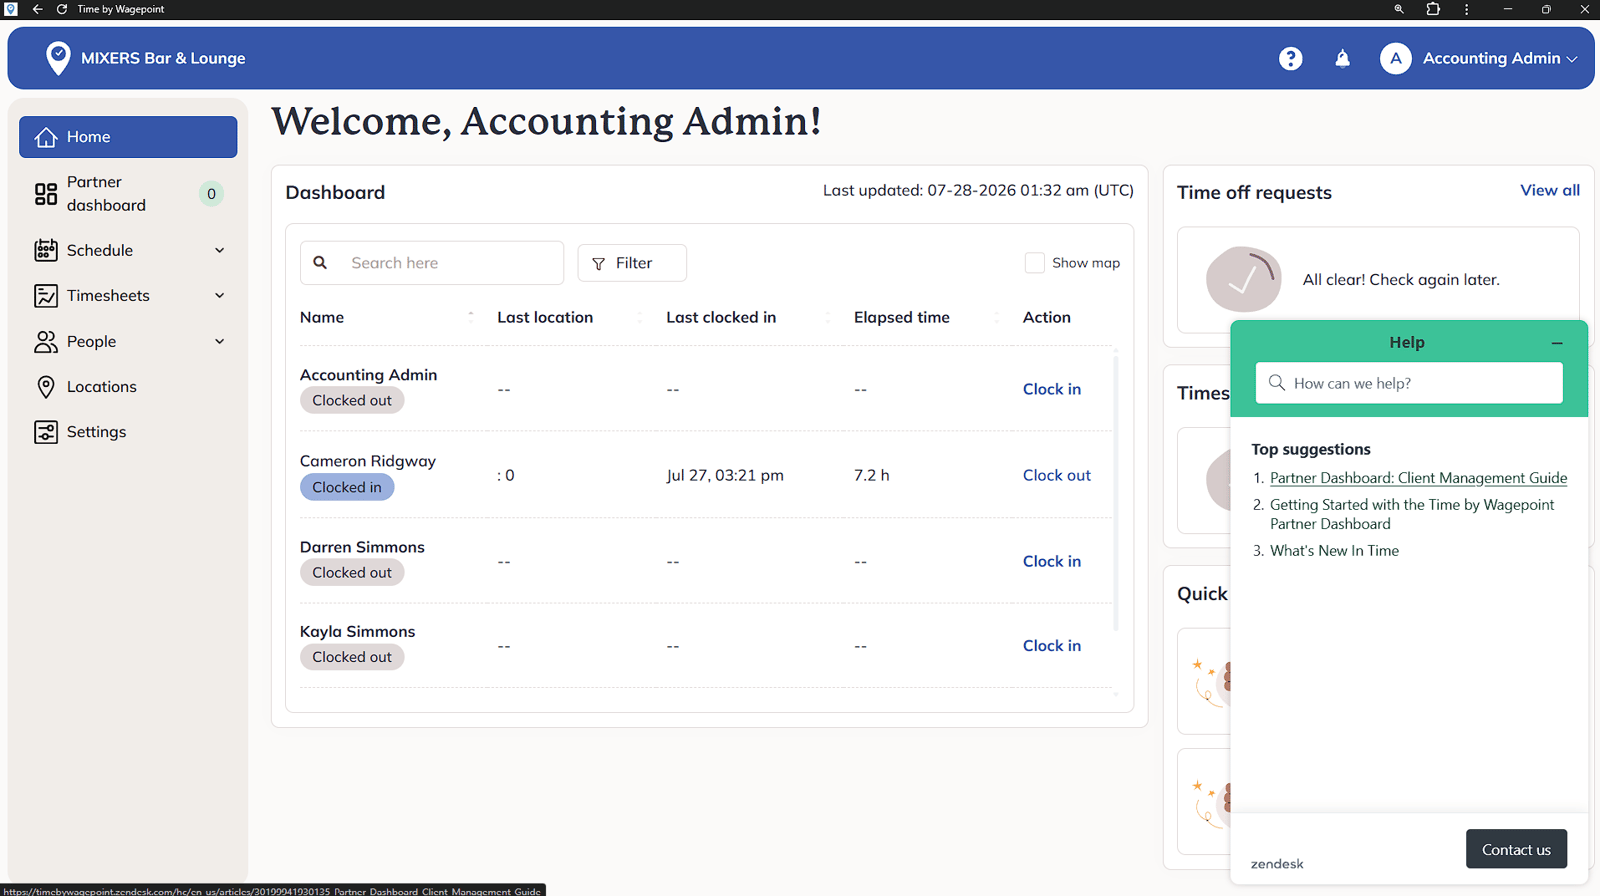
Task: Click the People icon in sidebar
Action: (x=45, y=342)
